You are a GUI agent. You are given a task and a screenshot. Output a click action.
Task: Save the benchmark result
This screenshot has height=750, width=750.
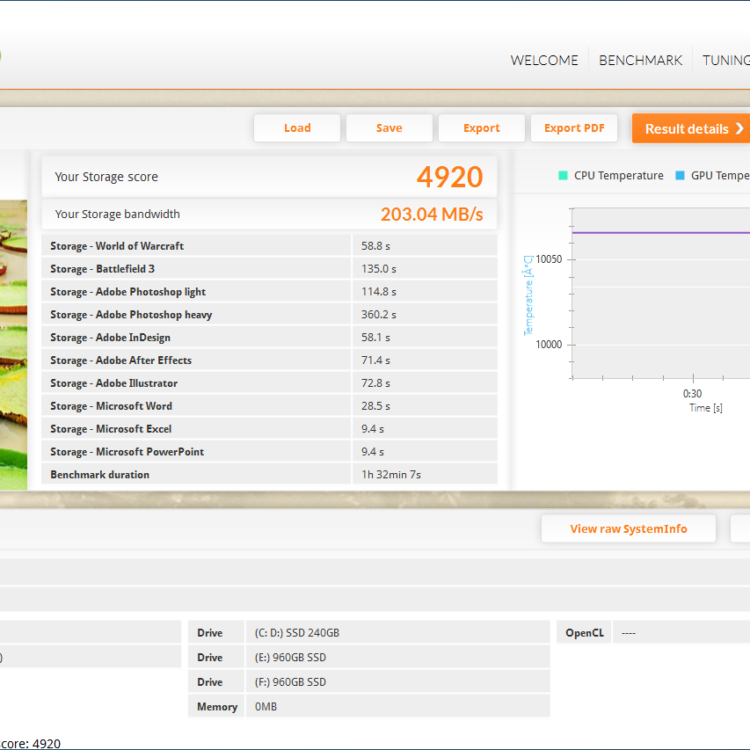coord(389,128)
